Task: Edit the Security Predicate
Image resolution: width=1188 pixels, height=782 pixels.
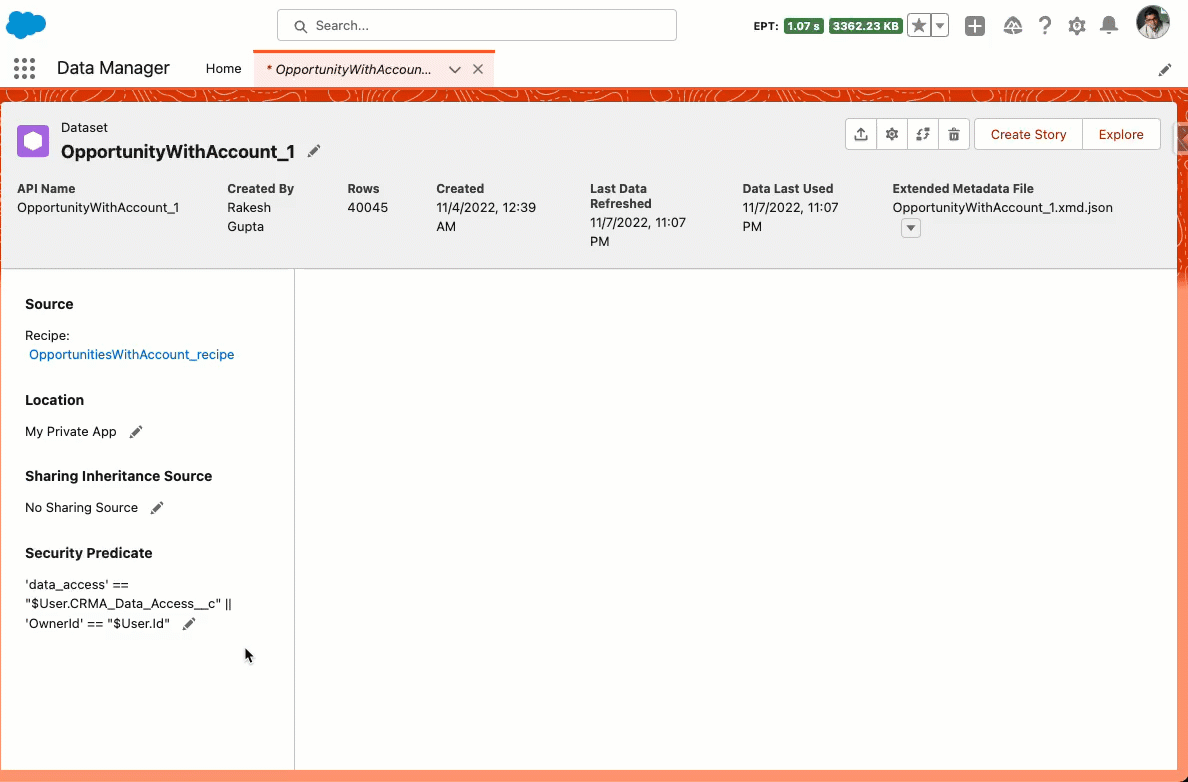Action: [x=189, y=623]
